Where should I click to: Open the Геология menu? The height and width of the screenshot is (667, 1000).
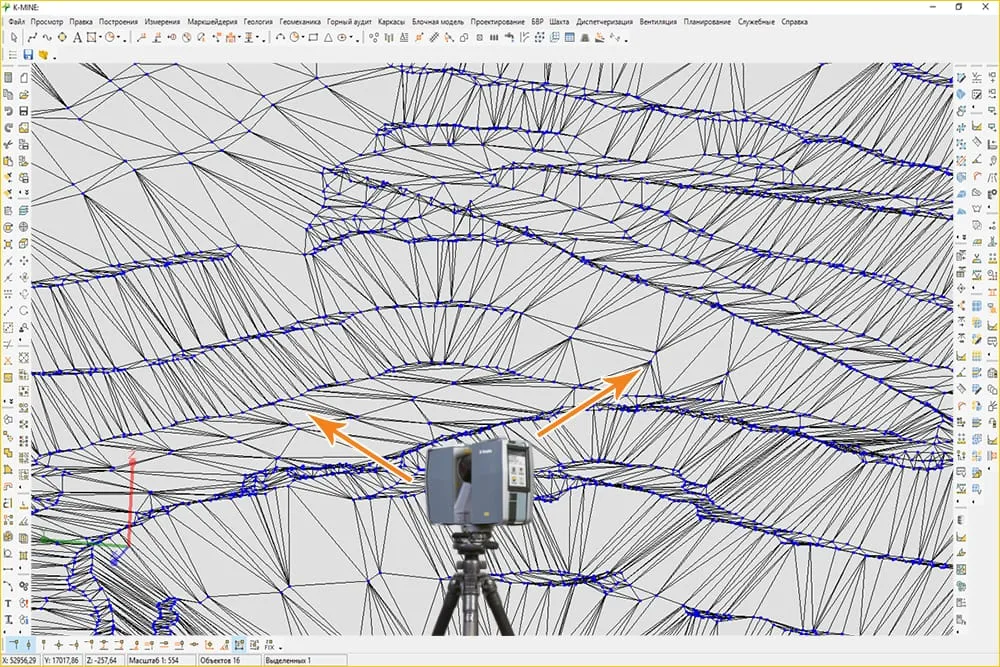(258, 22)
